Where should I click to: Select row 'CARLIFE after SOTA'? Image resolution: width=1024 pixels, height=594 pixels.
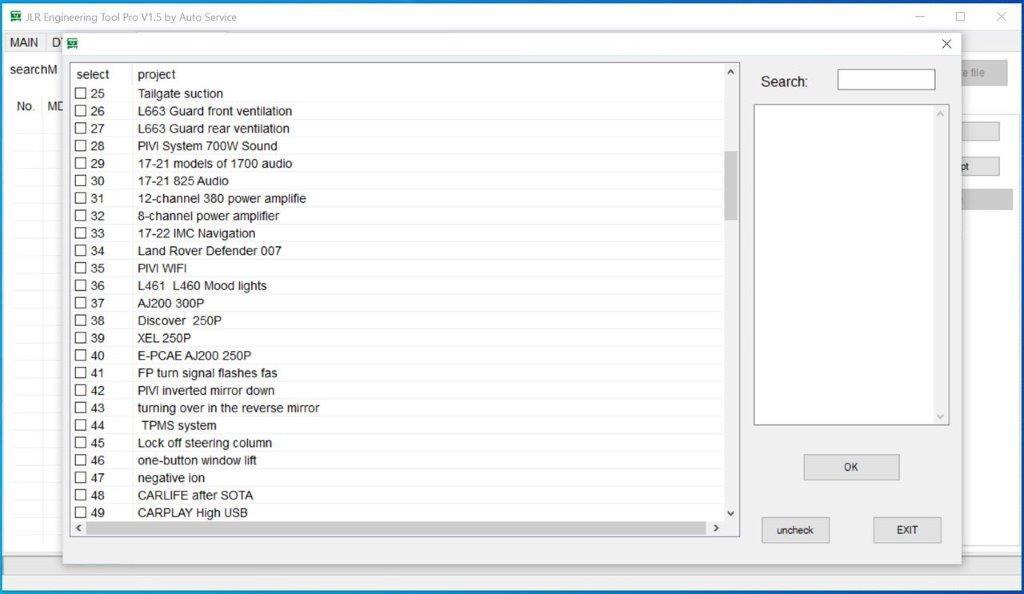pyautogui.click(x=398, y=495)
